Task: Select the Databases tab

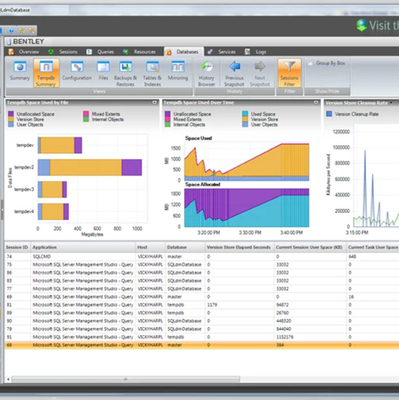Action: [183, 52]
